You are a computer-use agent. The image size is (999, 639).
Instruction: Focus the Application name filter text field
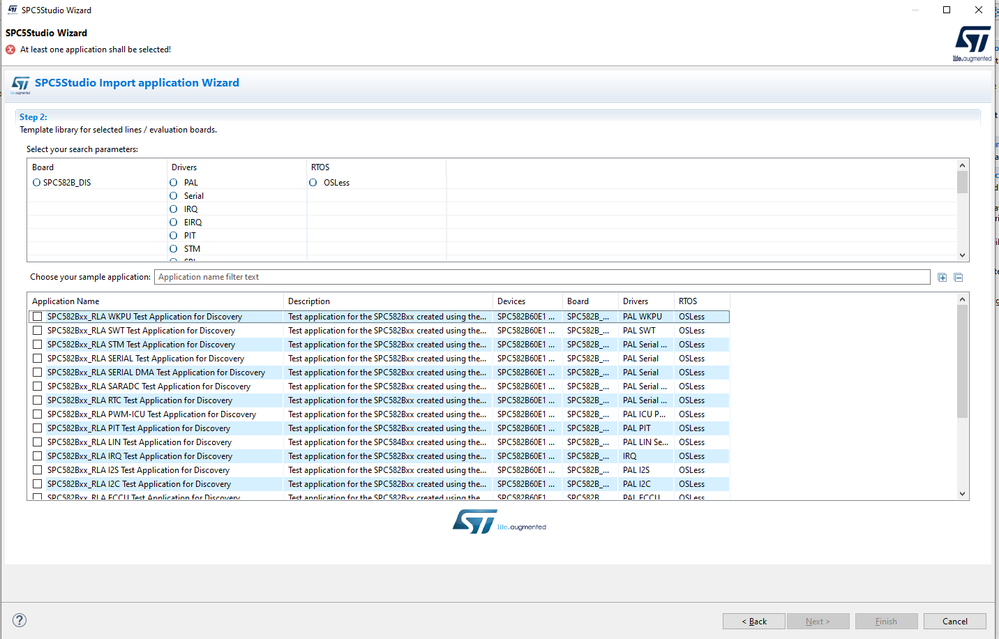point(542,277)
